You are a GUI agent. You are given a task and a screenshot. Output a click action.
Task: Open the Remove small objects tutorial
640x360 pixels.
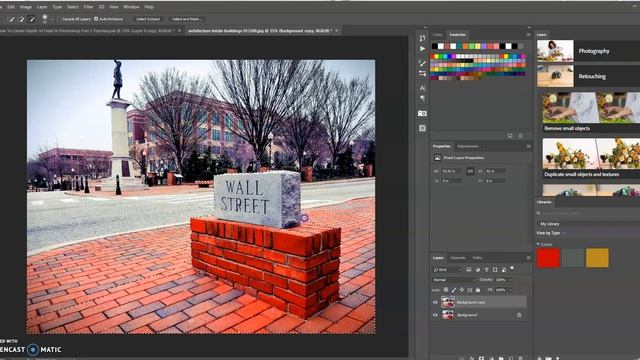591,112
